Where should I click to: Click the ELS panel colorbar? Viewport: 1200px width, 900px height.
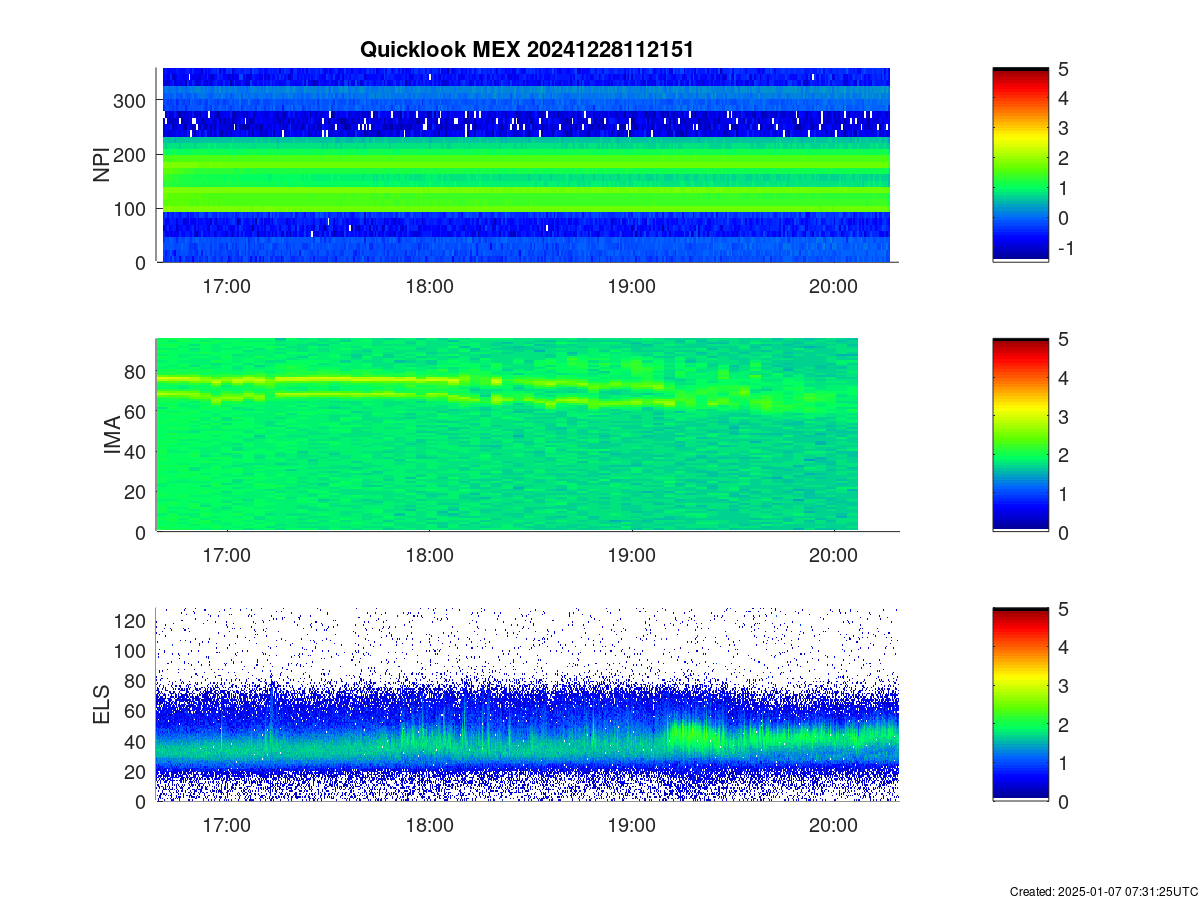point(1020,705)
